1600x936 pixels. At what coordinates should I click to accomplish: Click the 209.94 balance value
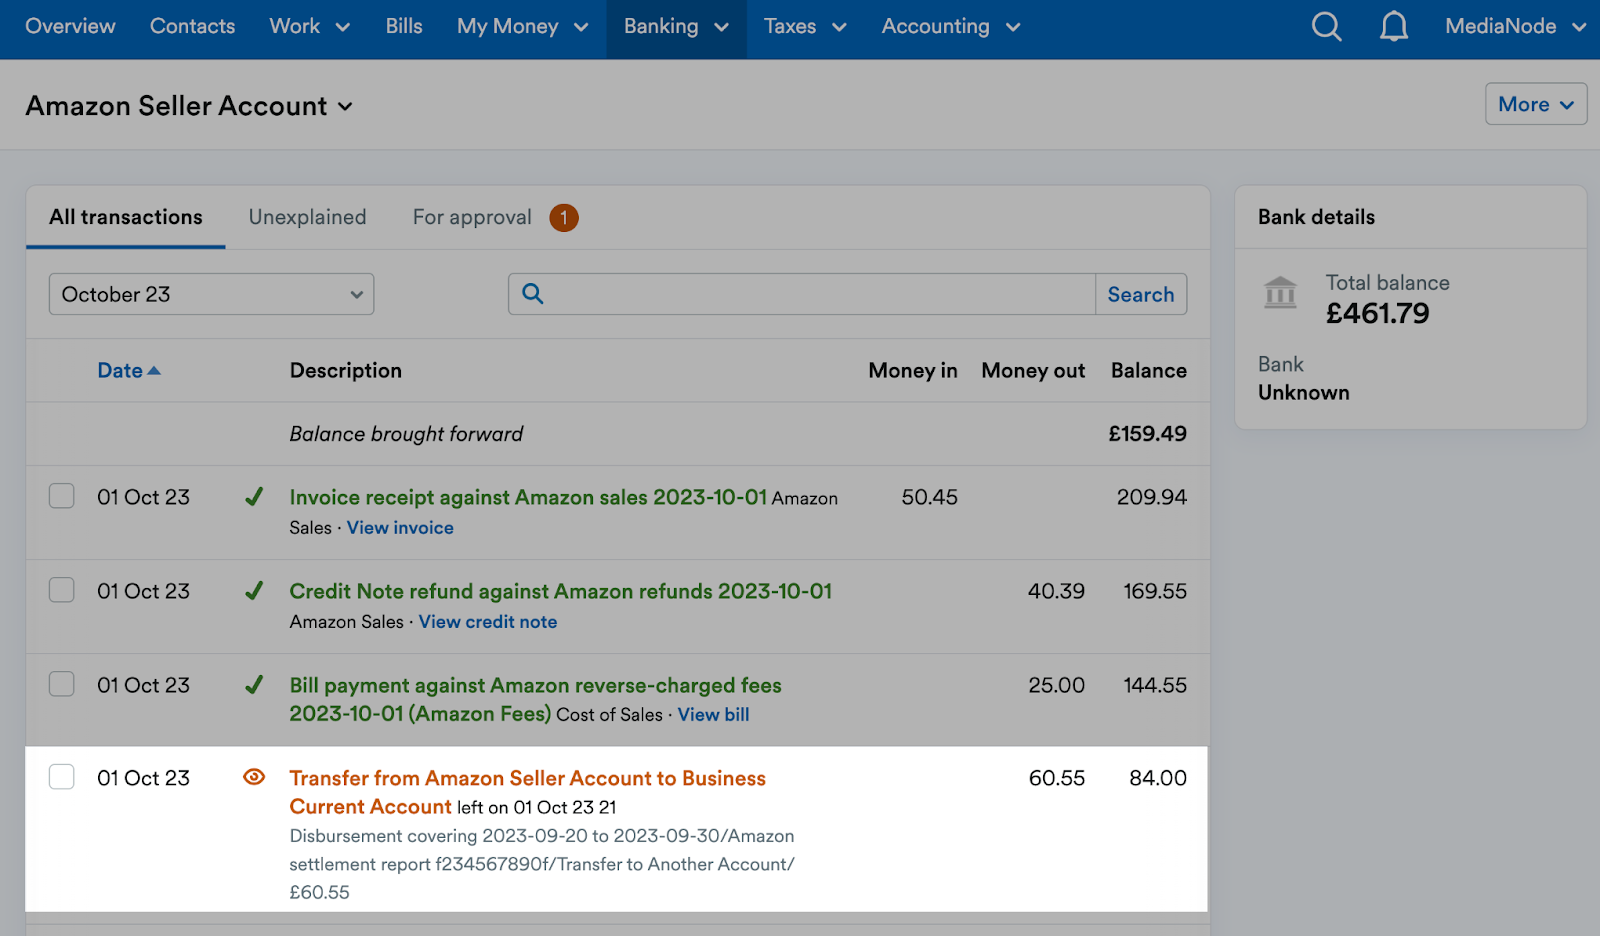pyautogui.click(x=1152, y=497)
